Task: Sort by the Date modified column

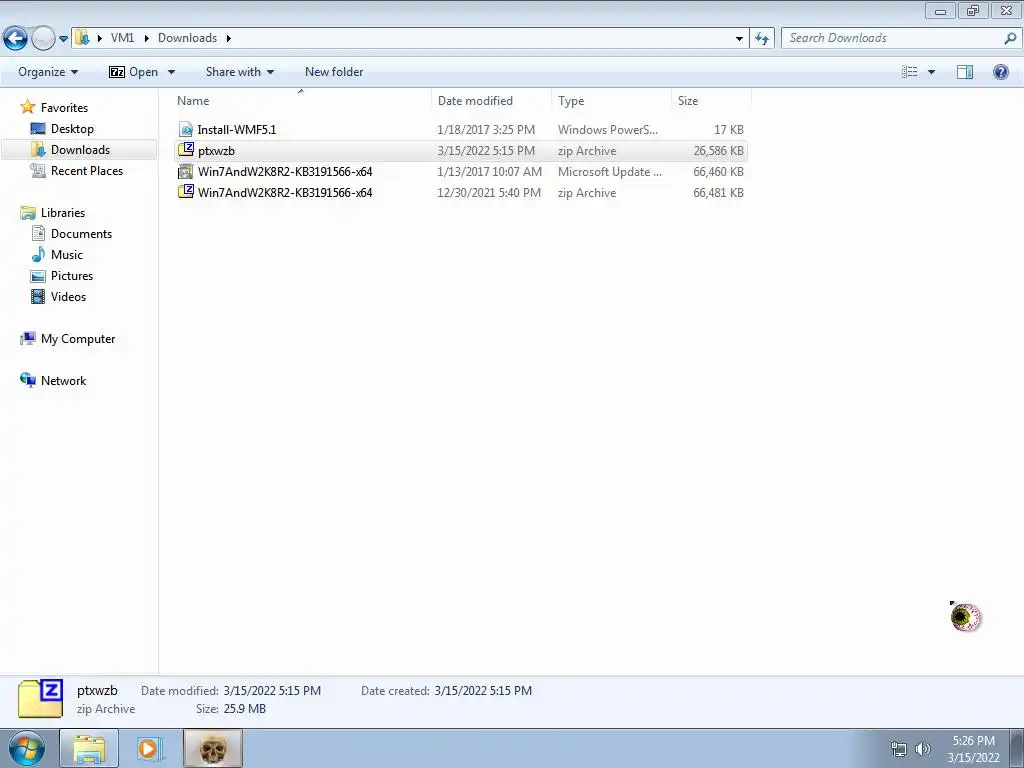Action: pos(491,101)
